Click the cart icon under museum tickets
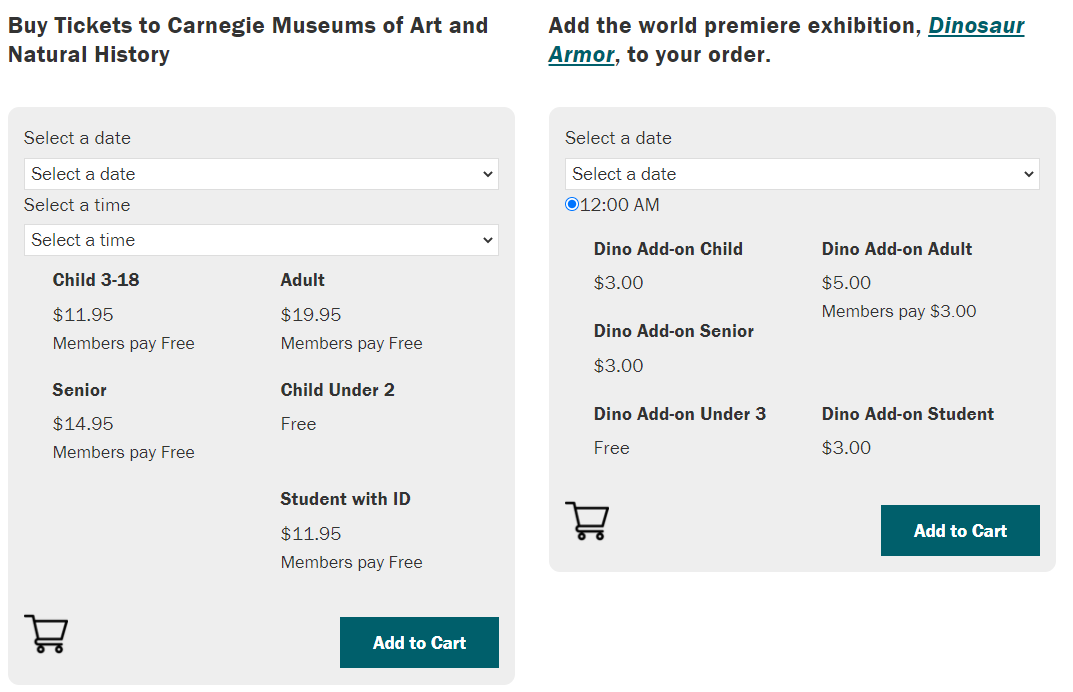 tap(46, 633)
